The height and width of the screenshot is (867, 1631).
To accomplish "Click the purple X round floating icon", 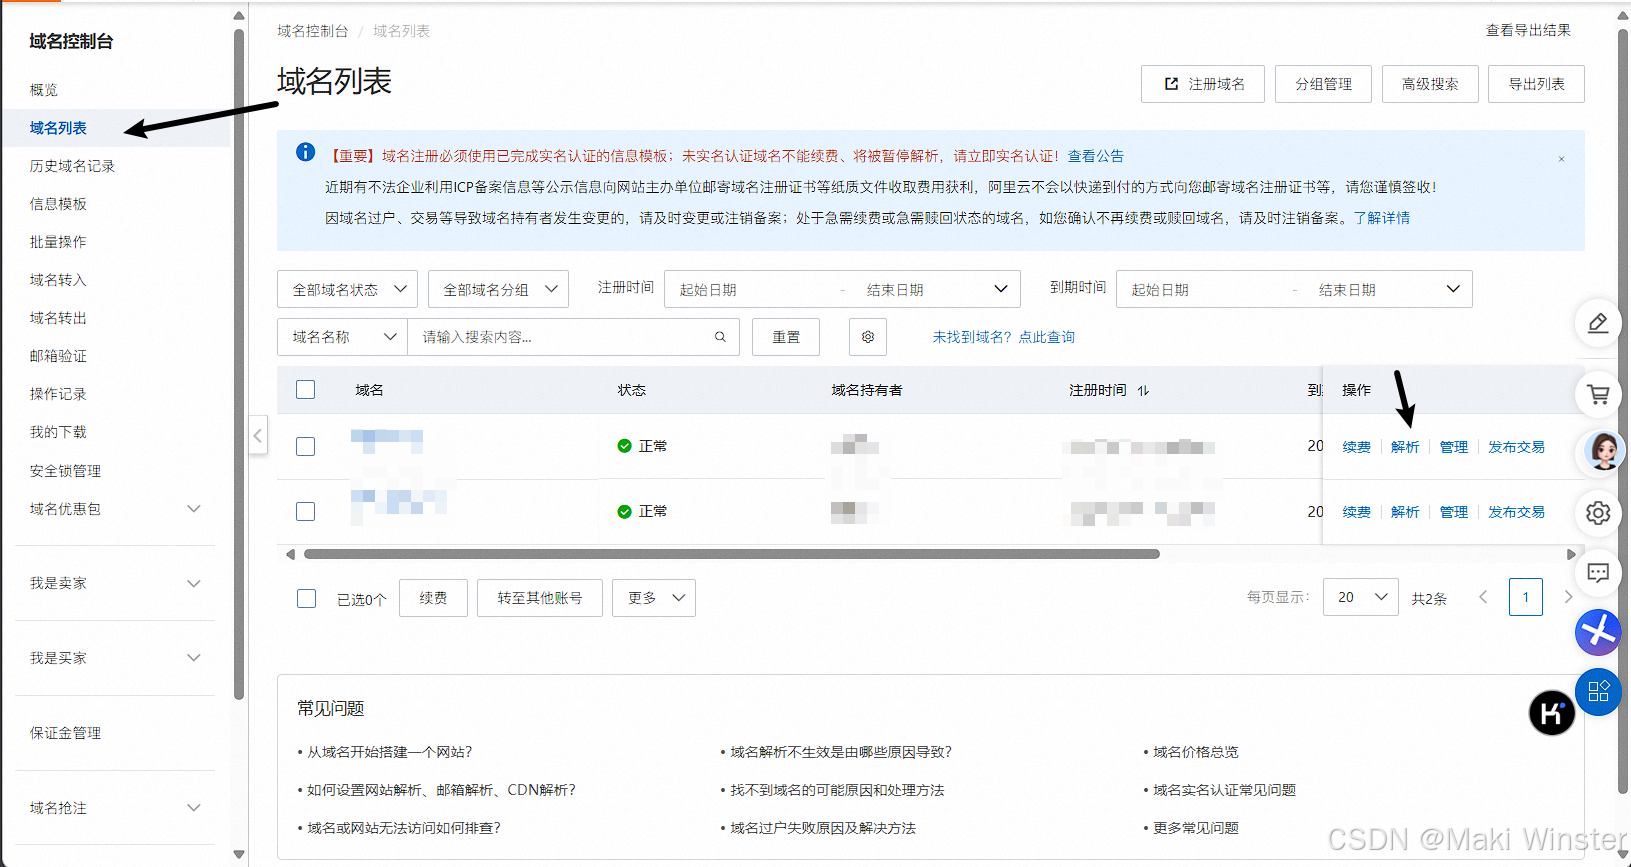I will [1598, 632].
